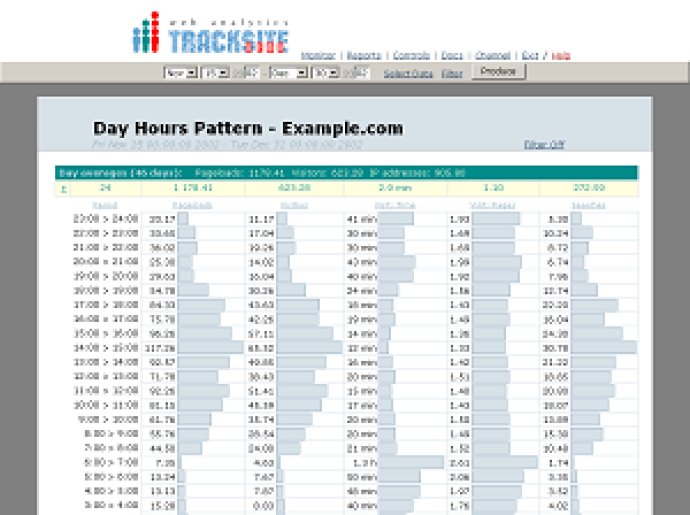Click the pageloads bar in the 14:00 > 15:00 row
This screenshot has width=690, height=515.
coord(210,348)
